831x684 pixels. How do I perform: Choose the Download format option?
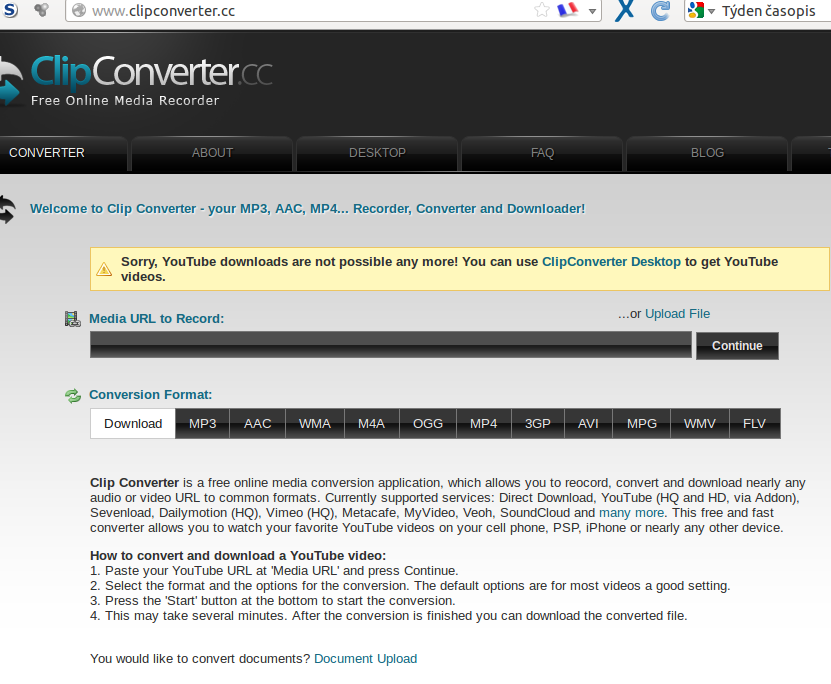133,424
